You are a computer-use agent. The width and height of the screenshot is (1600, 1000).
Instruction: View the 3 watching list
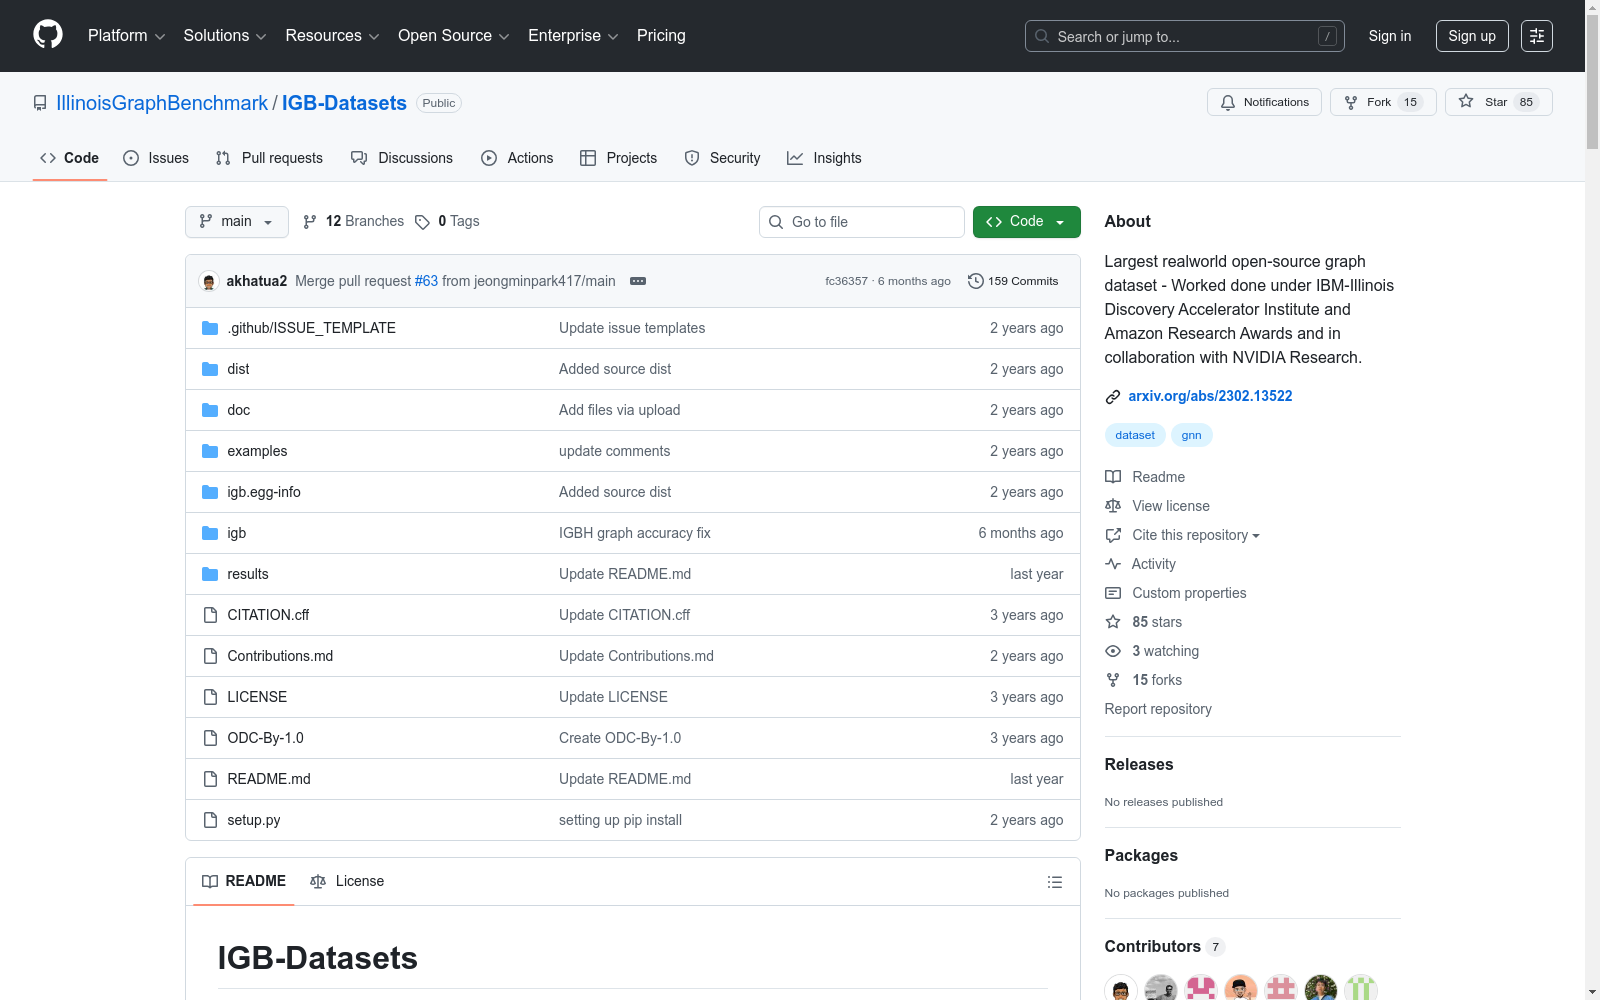pyautogui.click(x=1152, y=651)
